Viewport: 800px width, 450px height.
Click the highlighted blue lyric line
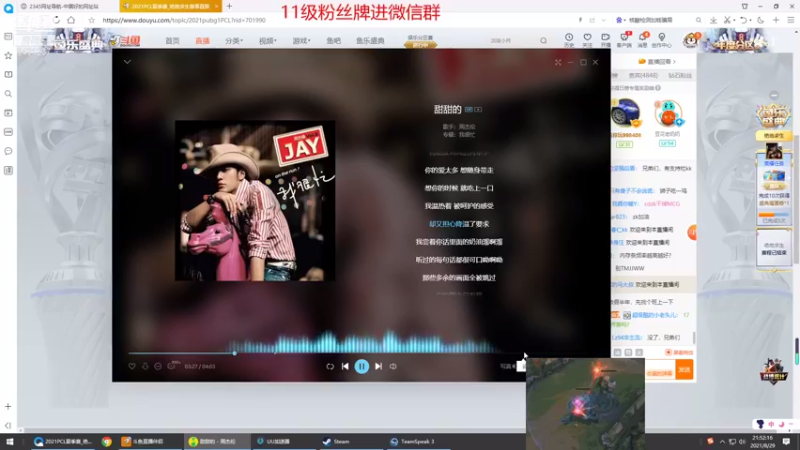click(x=459, y=224)
